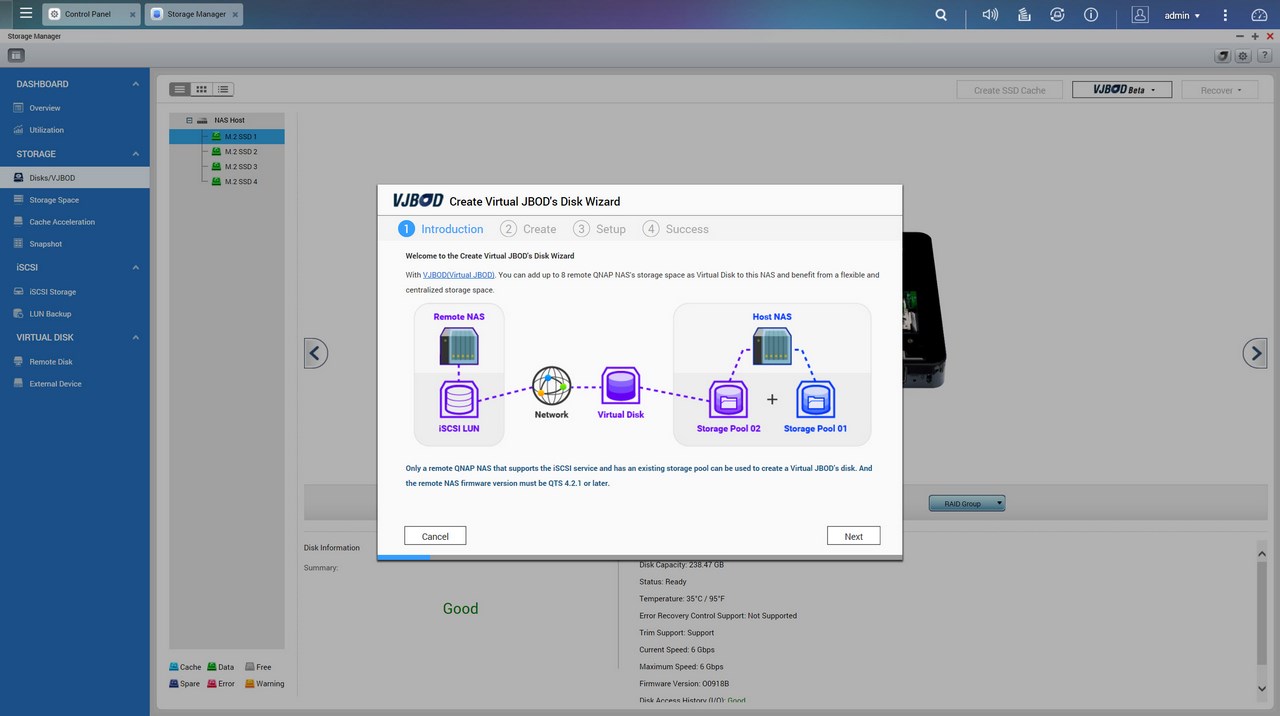Screen dimensions: 1280x716
Task: Click the Snapshot sidebar icon
Action: [18, 244]
